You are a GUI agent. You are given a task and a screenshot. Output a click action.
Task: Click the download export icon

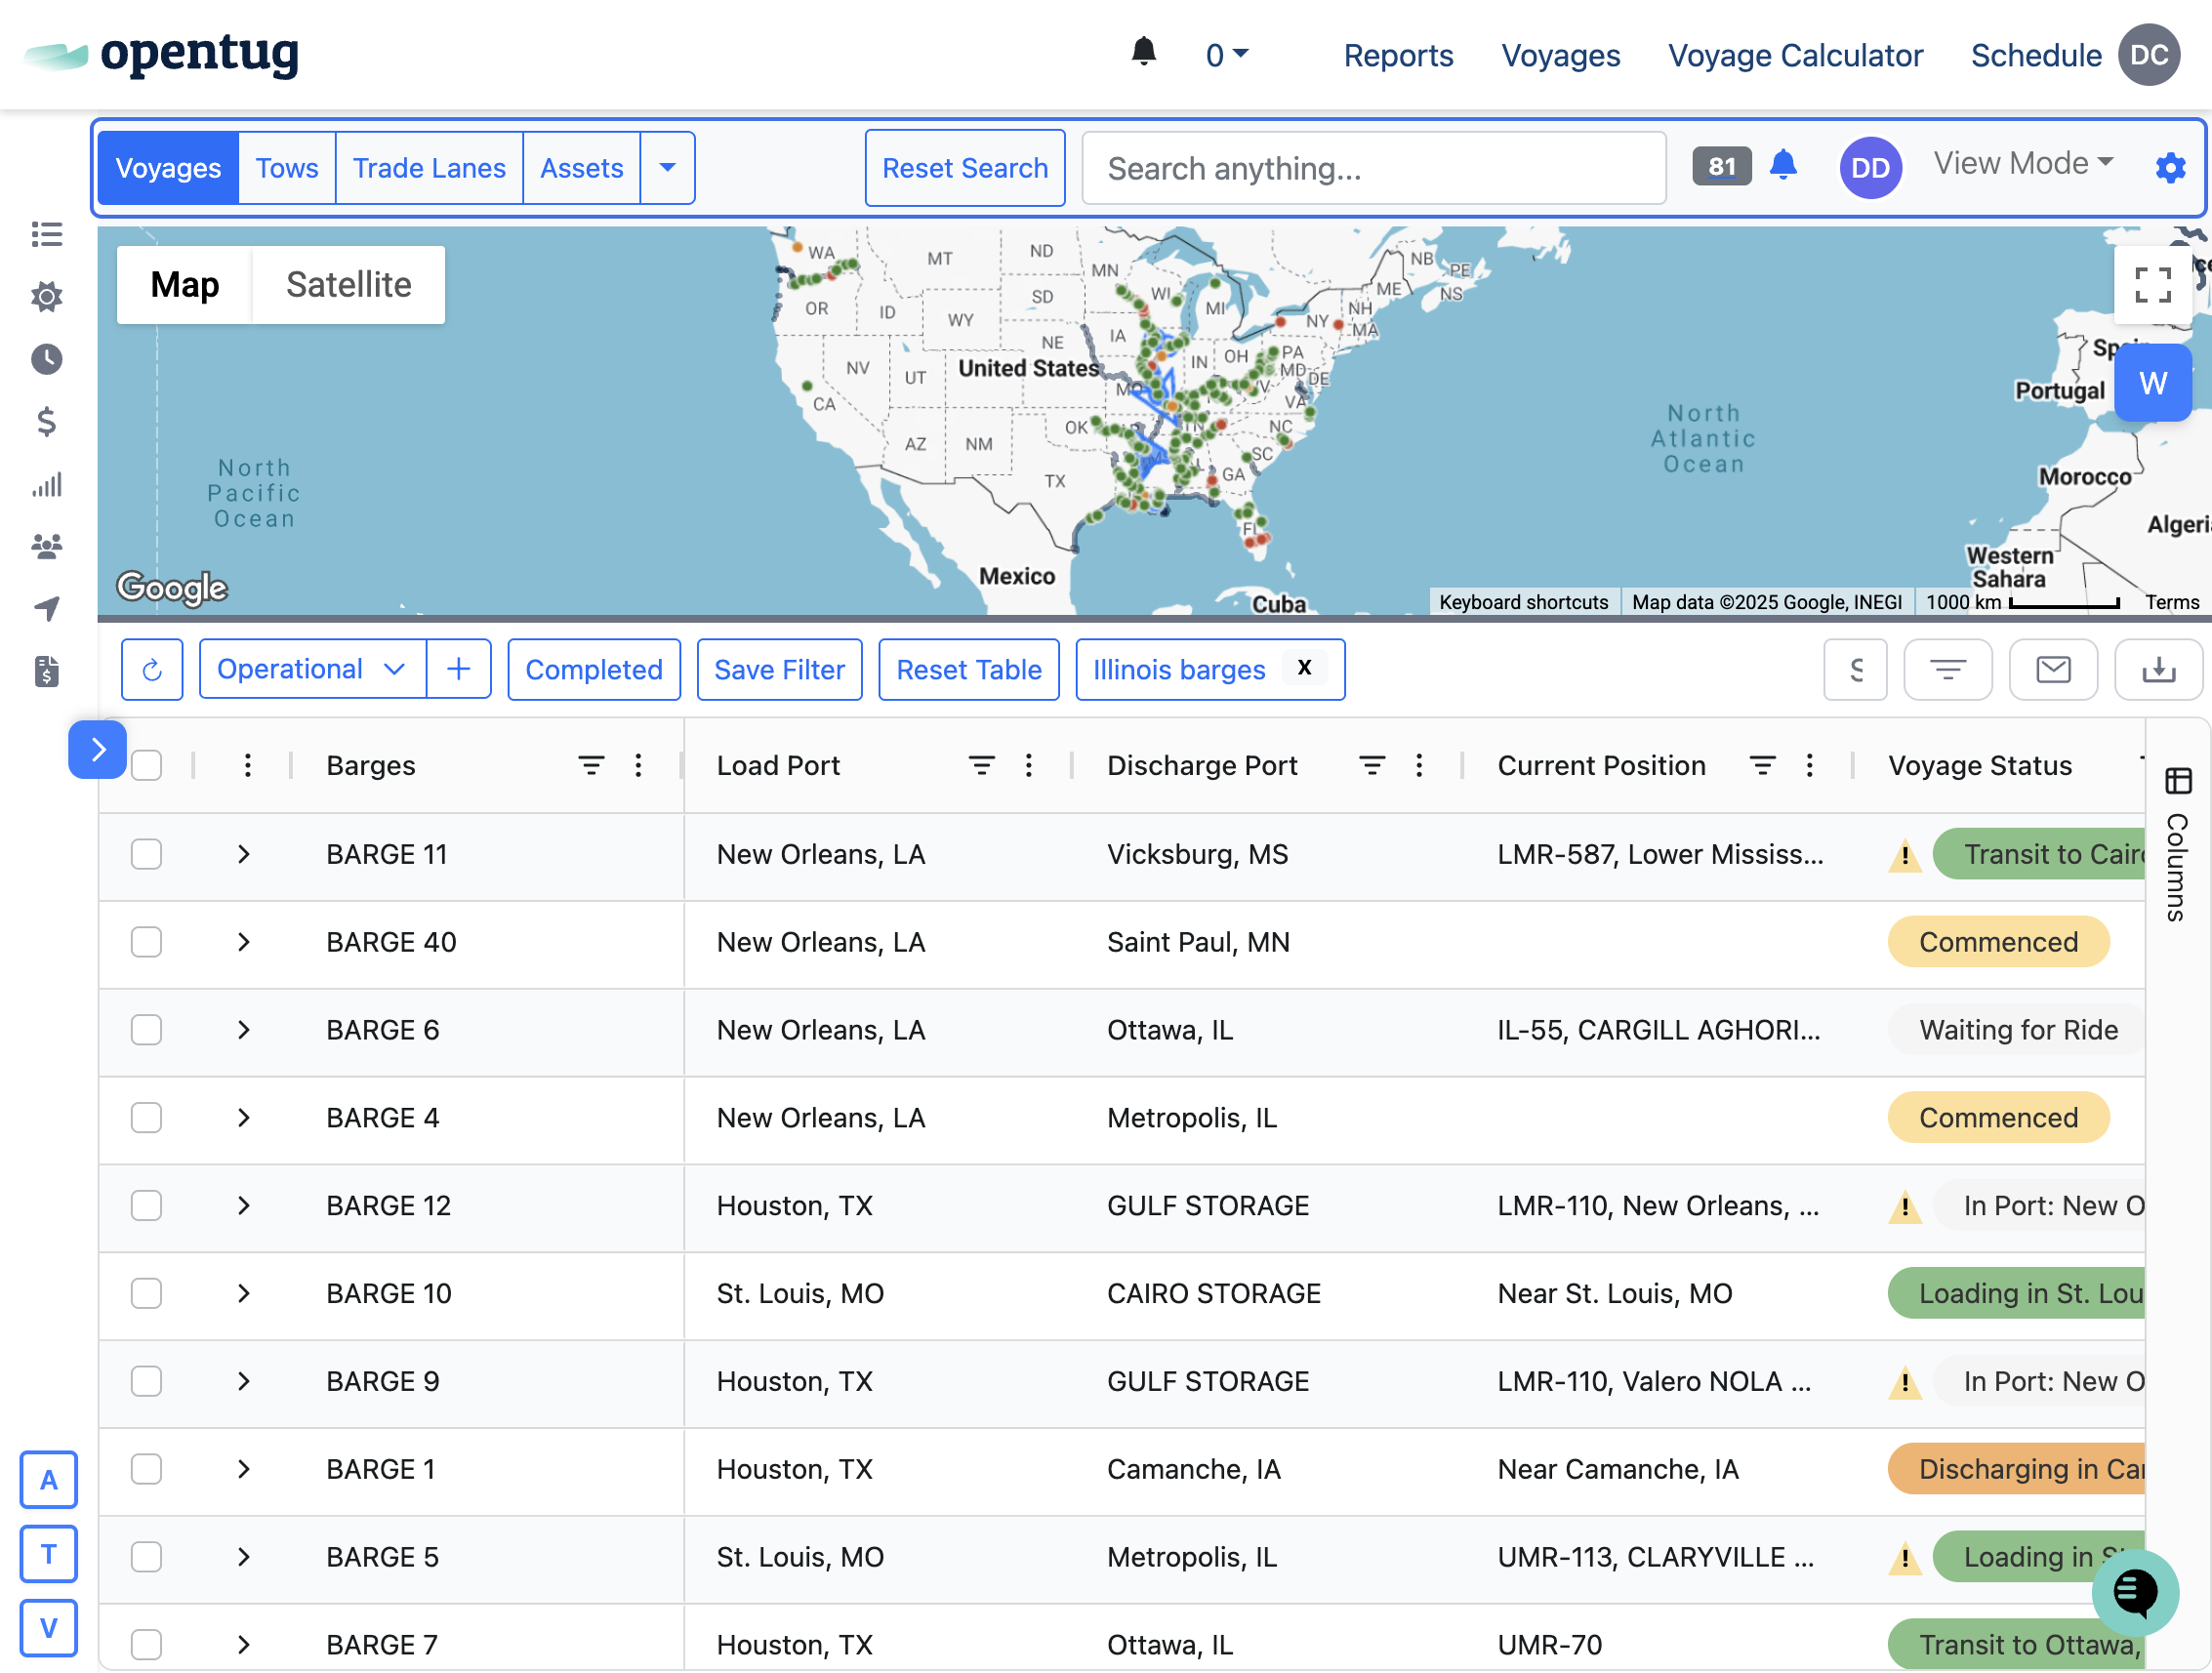[2157, 670]
